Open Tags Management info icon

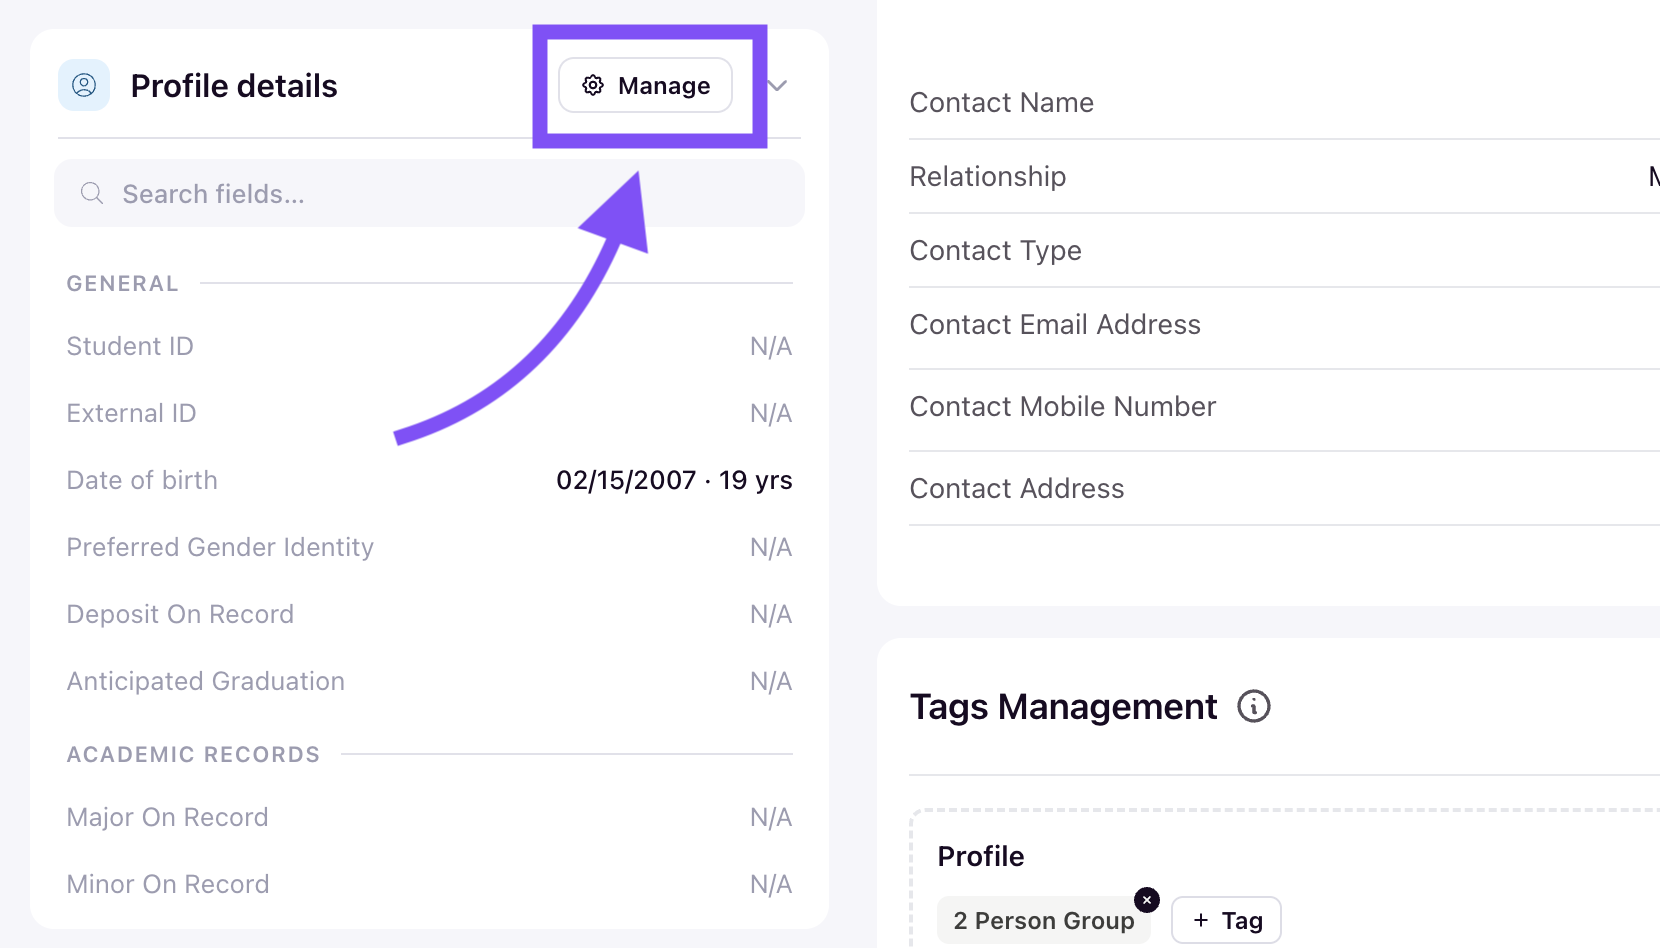point(1254,706)
